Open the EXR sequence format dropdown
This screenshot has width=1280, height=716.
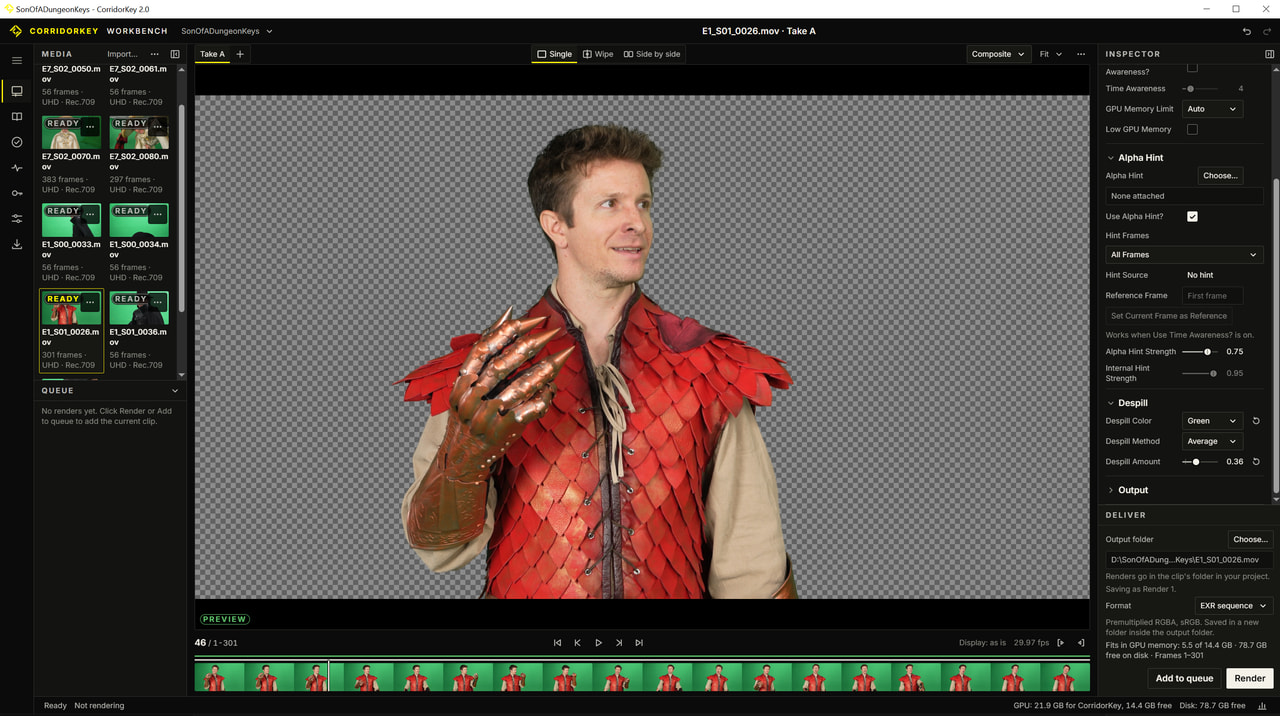pos(1233,606)
